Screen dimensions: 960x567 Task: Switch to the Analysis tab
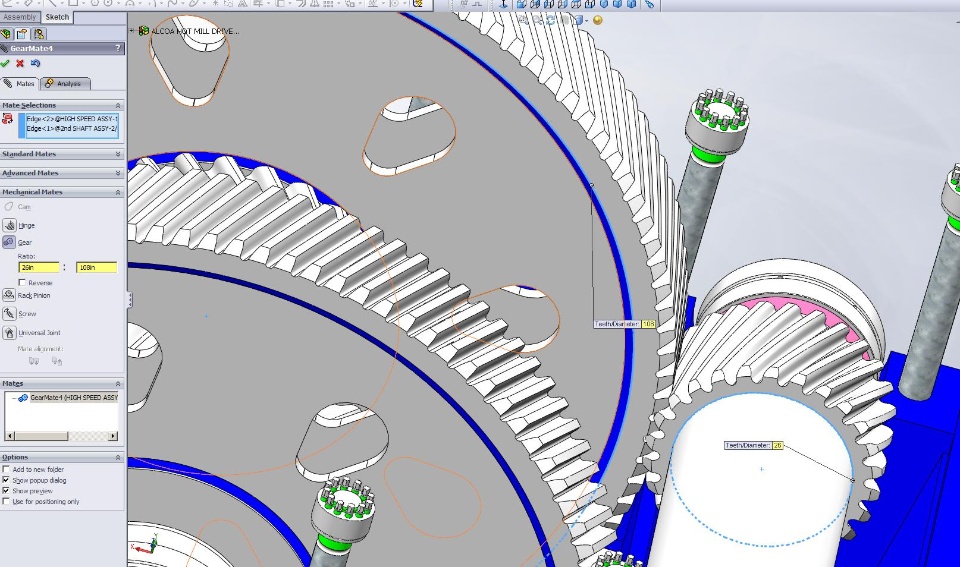[65, 83]
